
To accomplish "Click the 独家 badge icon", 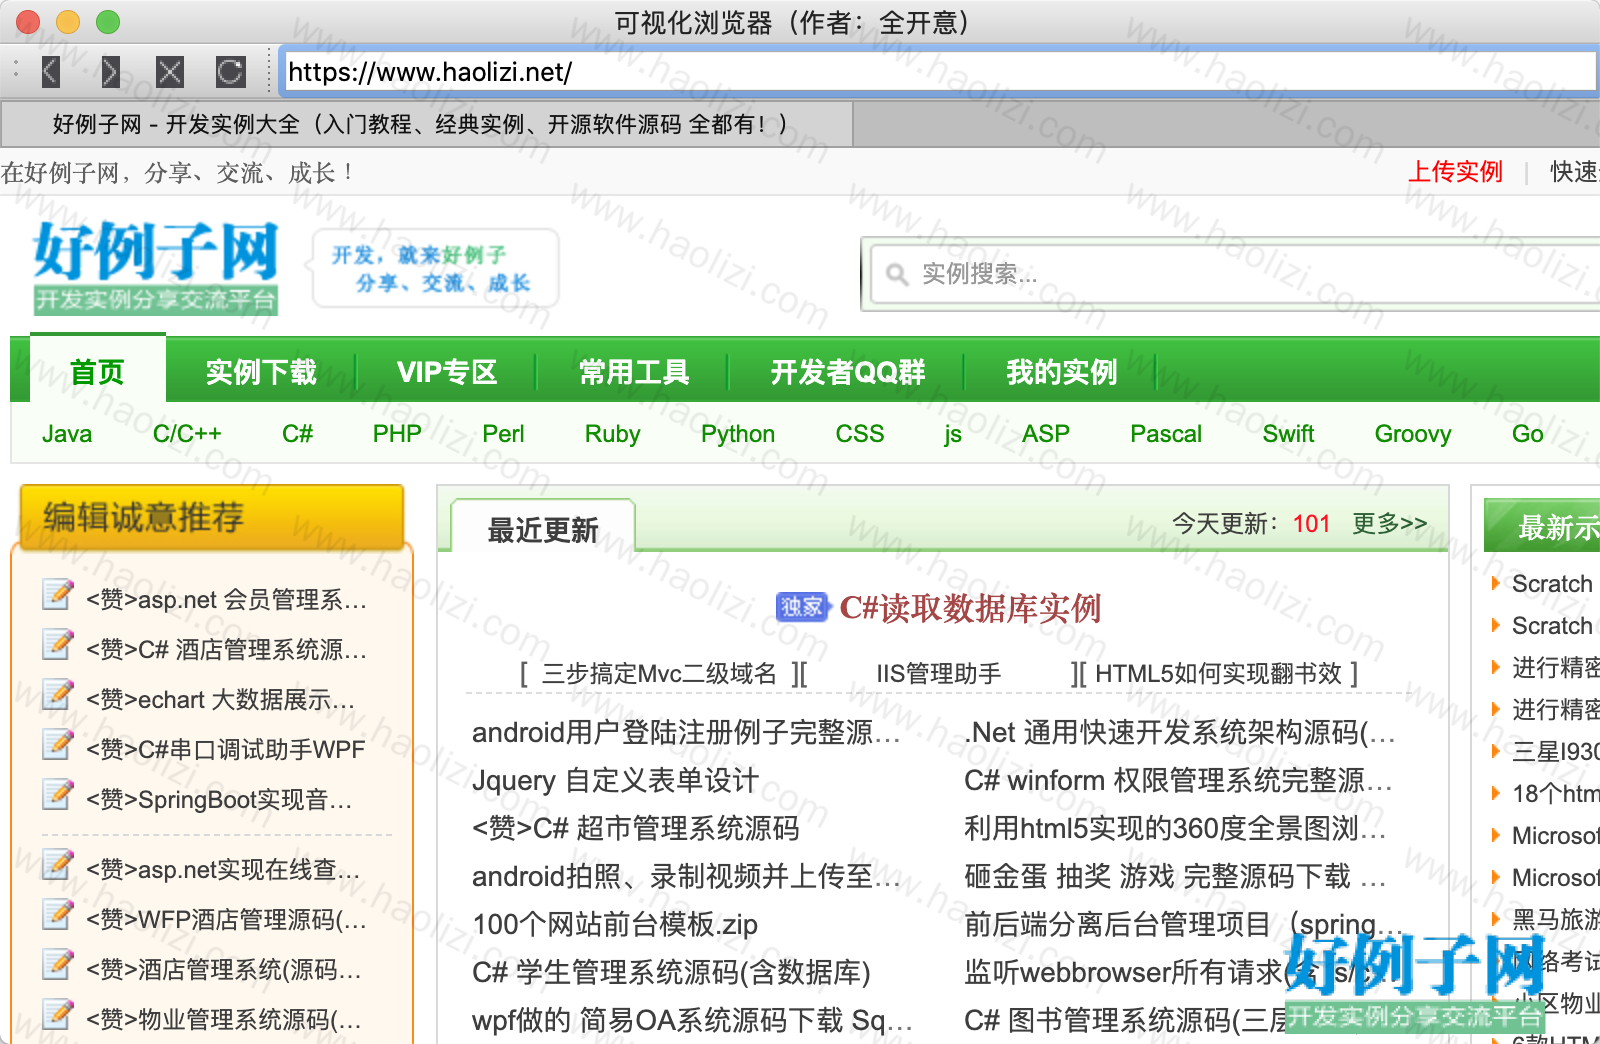I will [x=802, y=607].
